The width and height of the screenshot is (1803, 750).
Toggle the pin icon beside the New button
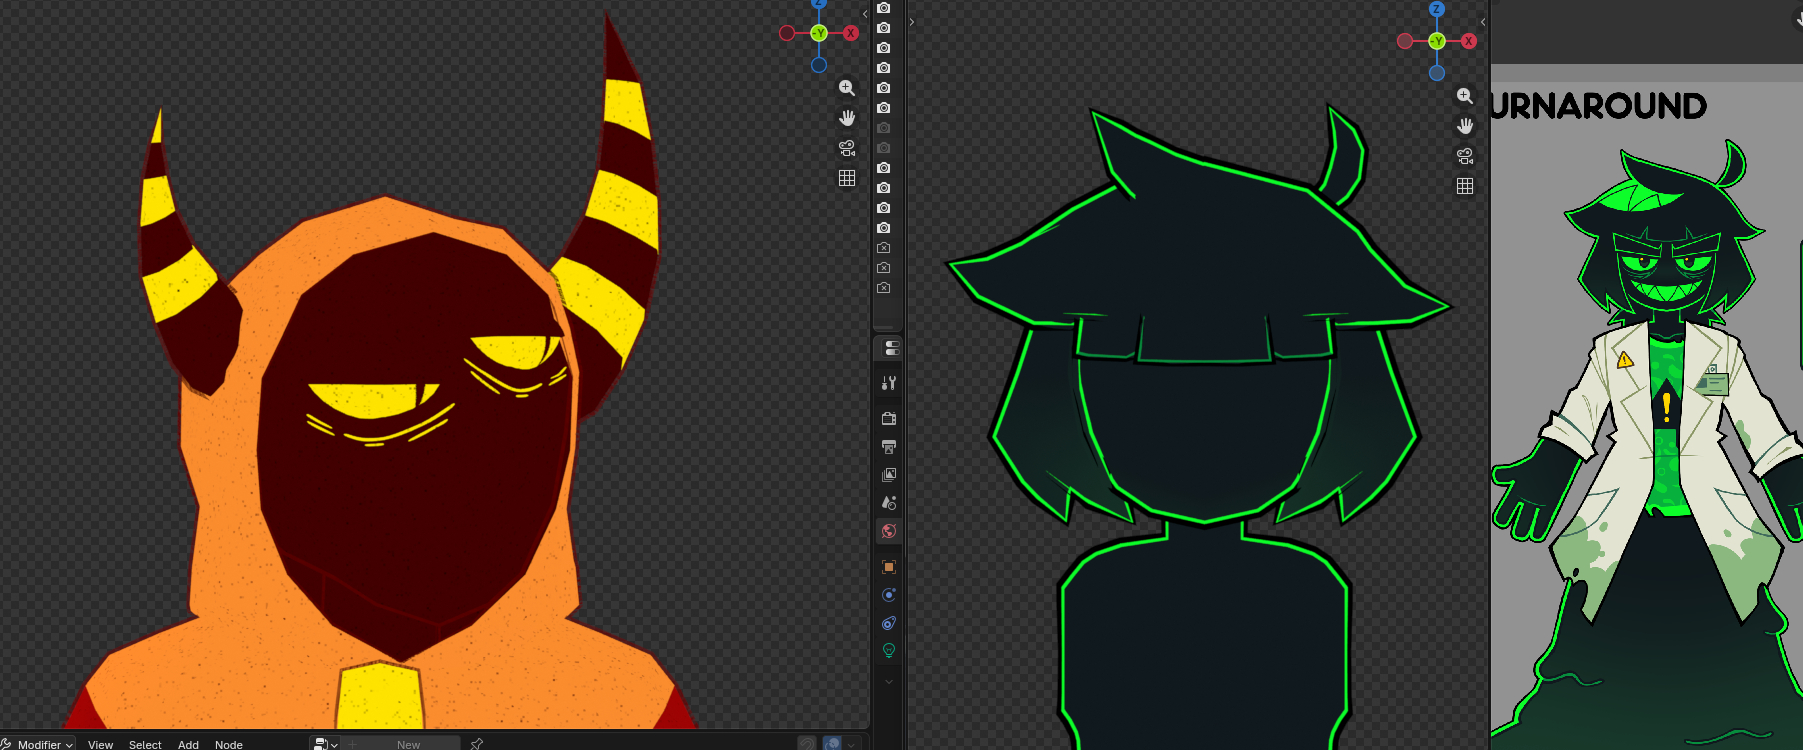pyautogui.click(x=477, y=743)
